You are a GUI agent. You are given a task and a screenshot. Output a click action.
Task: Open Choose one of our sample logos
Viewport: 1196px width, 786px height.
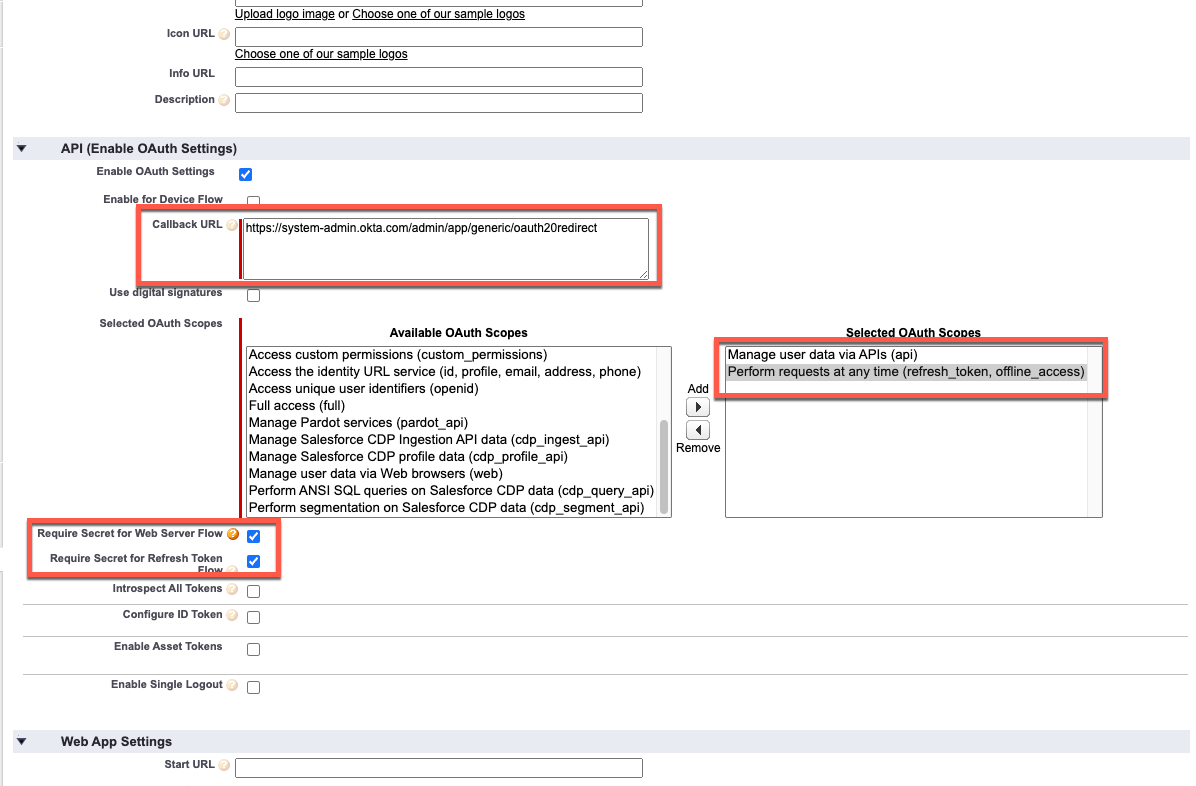pos(320,53)
